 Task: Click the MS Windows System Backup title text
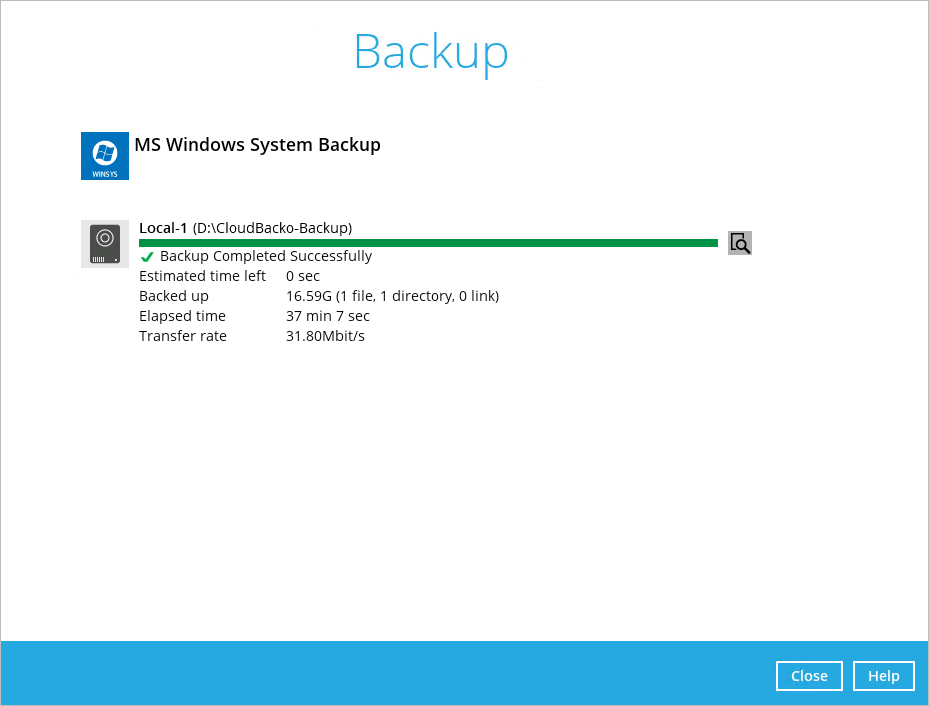point(257,144)
